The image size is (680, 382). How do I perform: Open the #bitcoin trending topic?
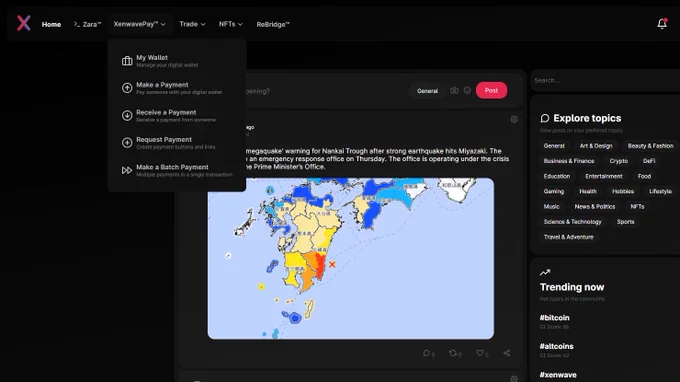(554, 318)
